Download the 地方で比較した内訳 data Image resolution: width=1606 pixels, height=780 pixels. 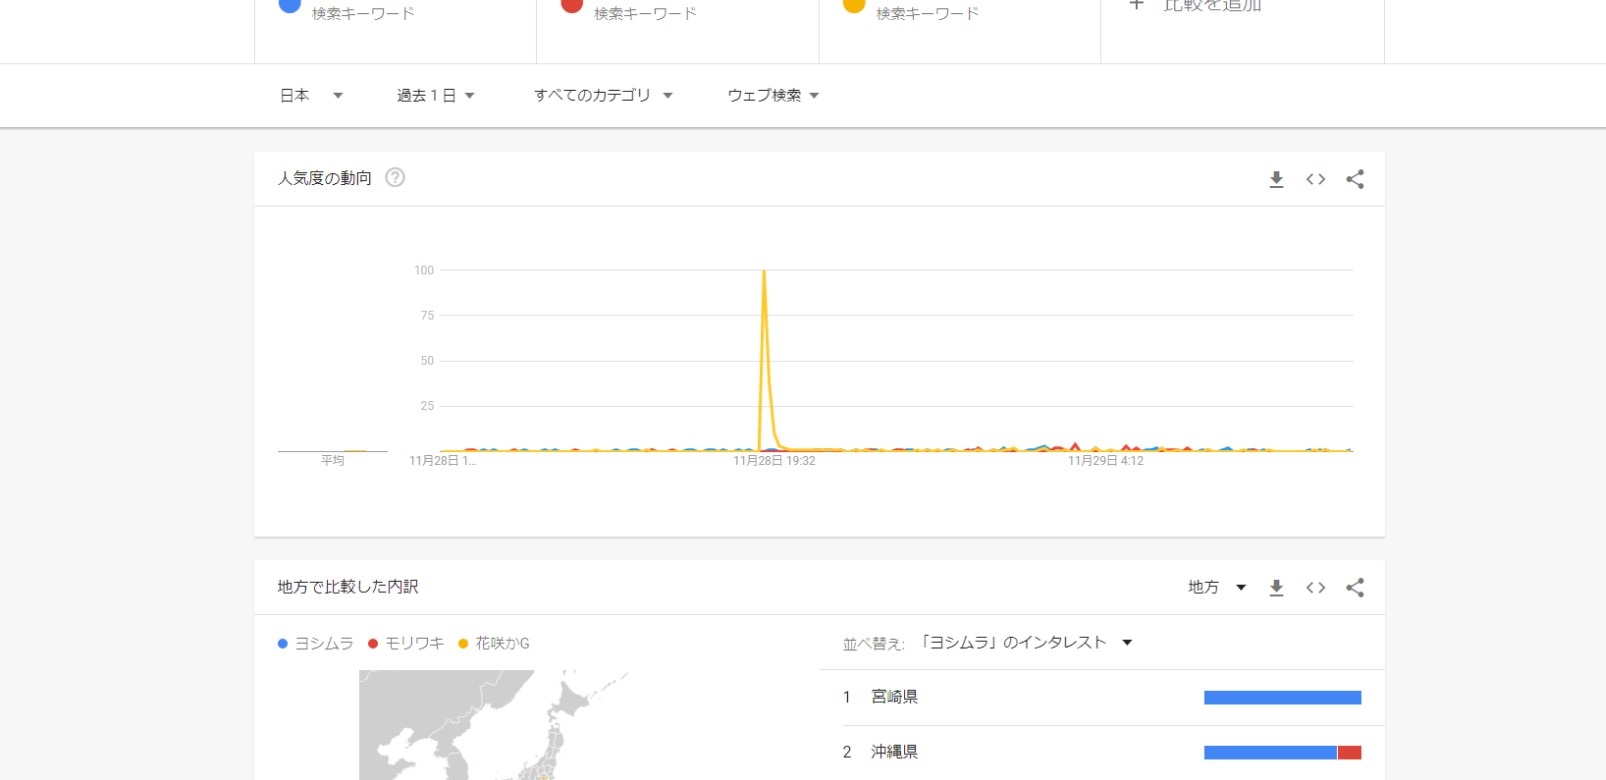(1276, 588)
